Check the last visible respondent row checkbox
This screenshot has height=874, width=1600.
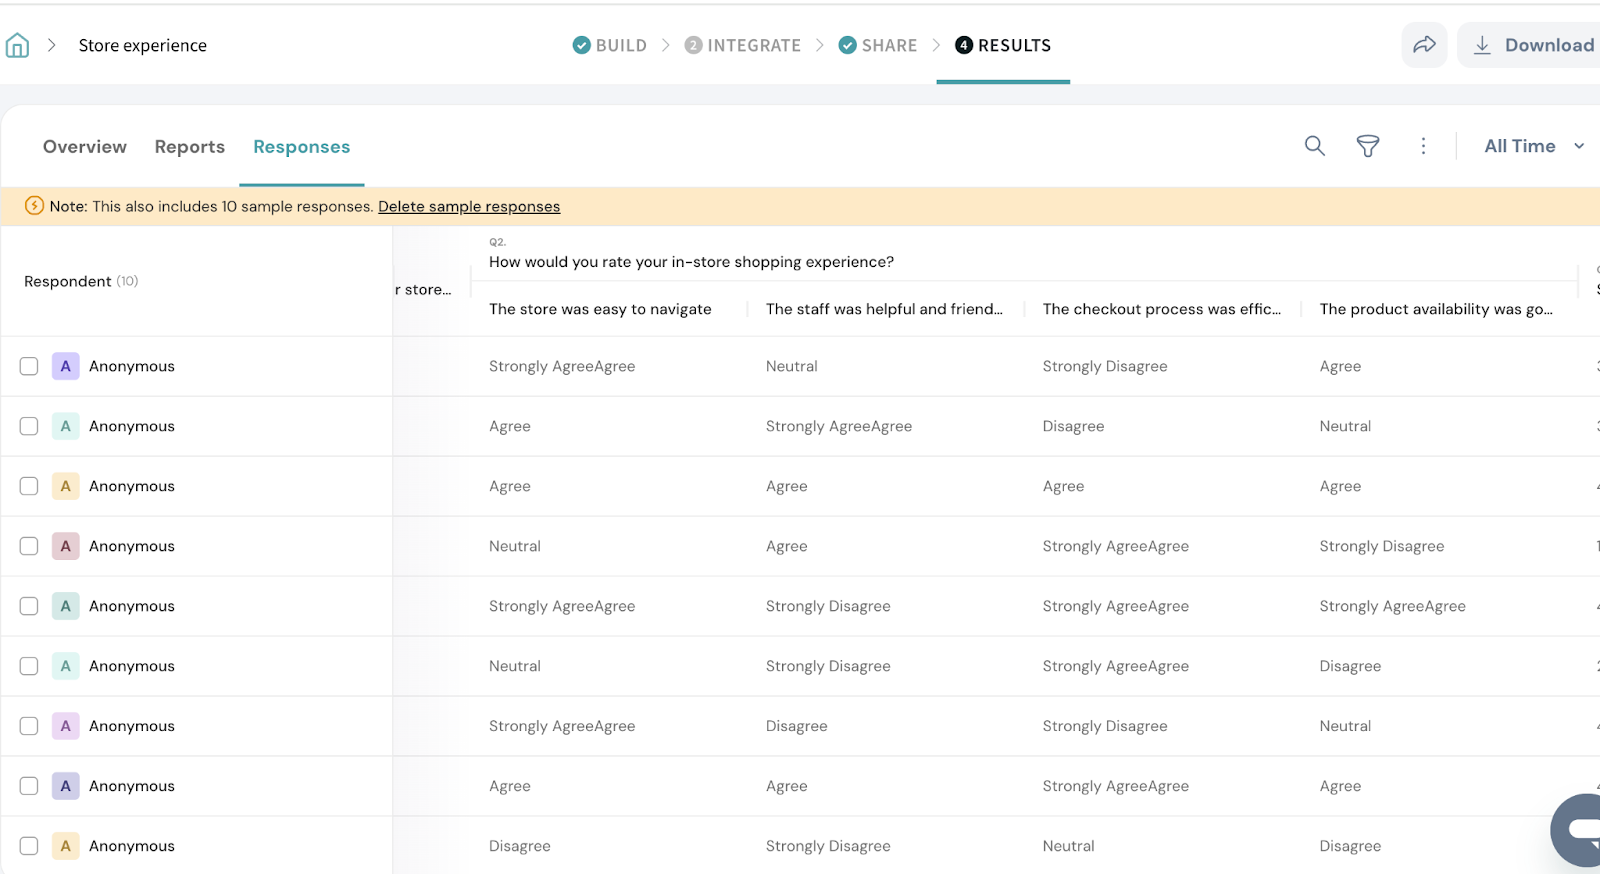(x=29, y=846)
